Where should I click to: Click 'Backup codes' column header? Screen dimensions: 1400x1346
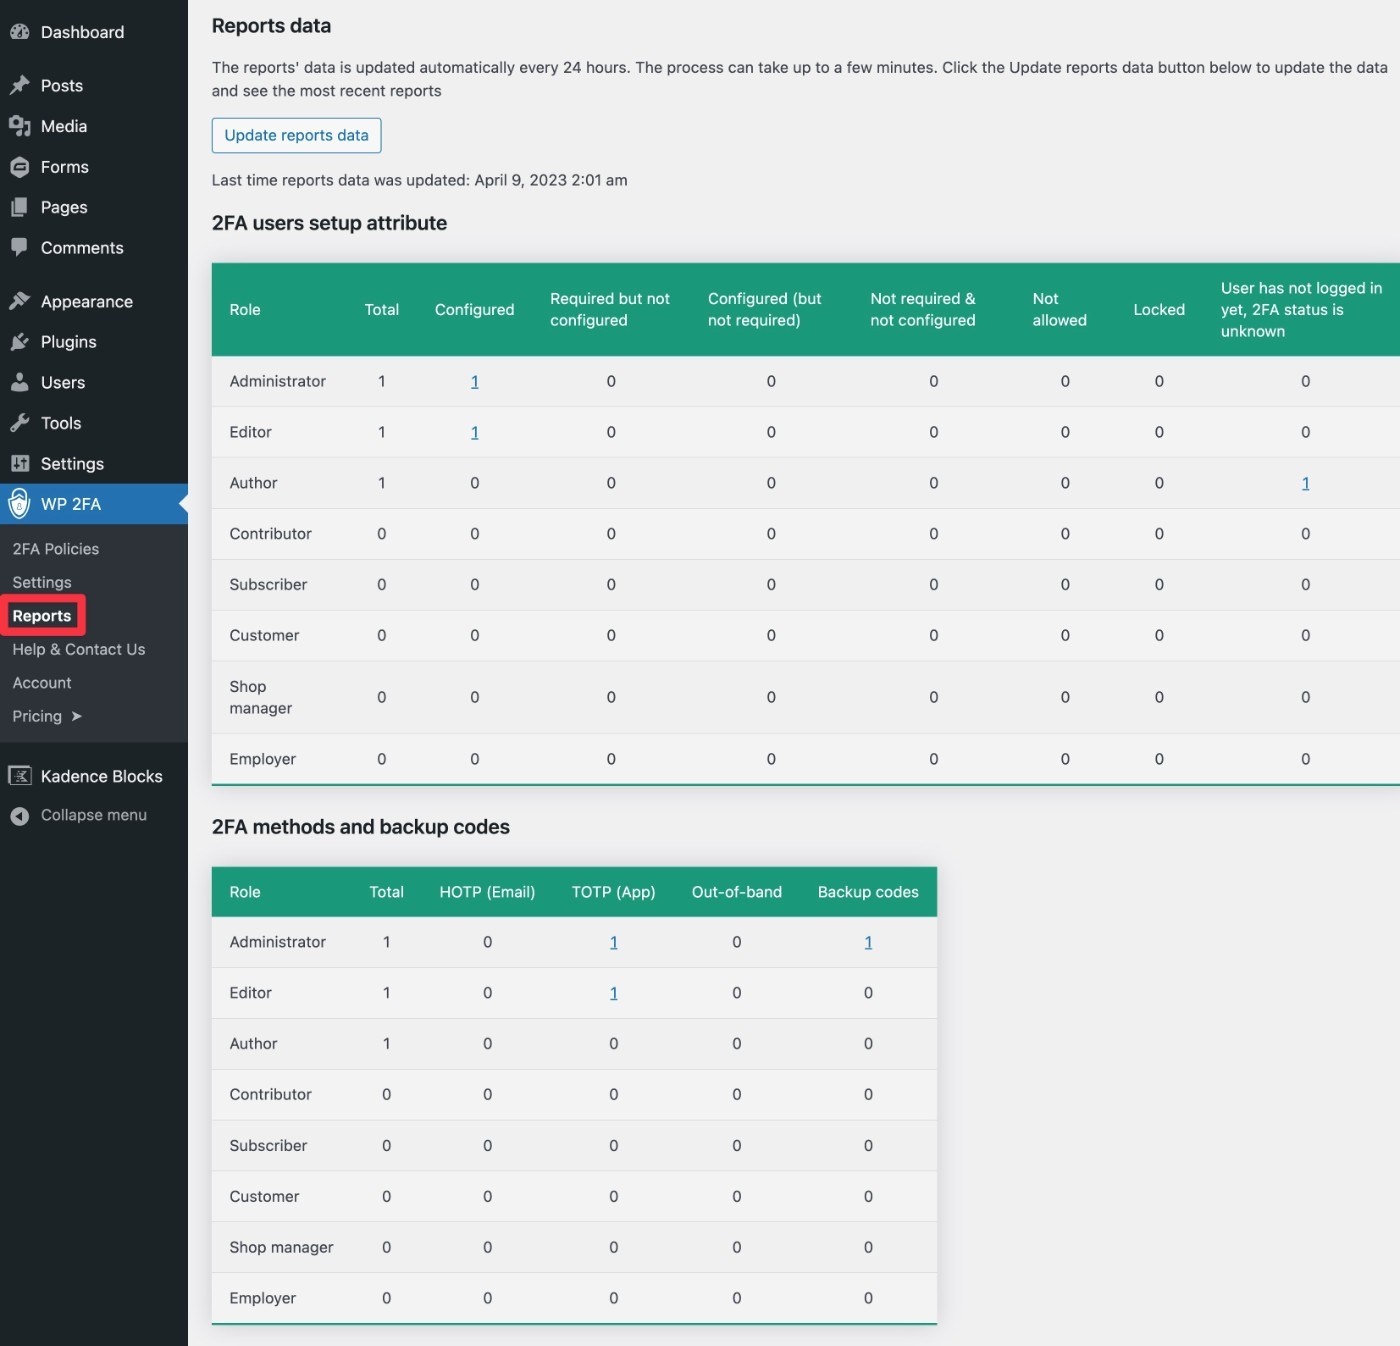click(x=868, y=892)
